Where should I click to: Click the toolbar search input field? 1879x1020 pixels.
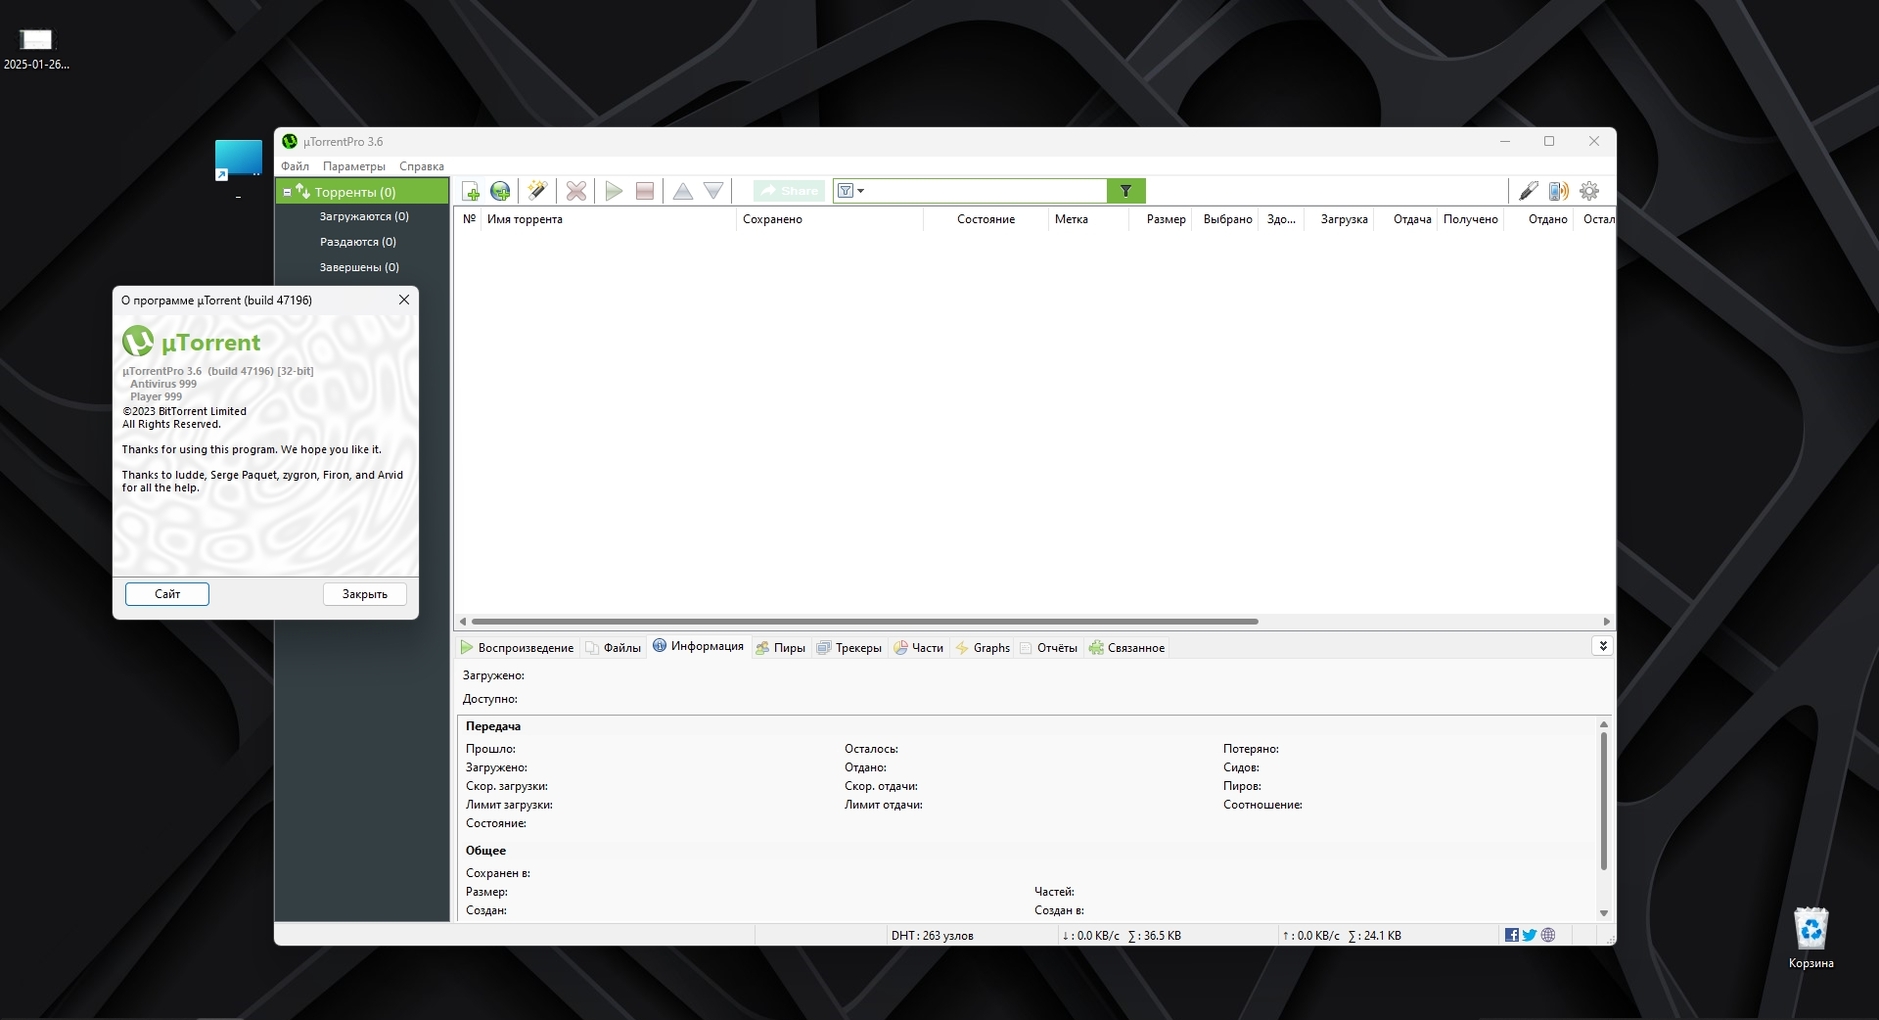click(x=986, y=191)
